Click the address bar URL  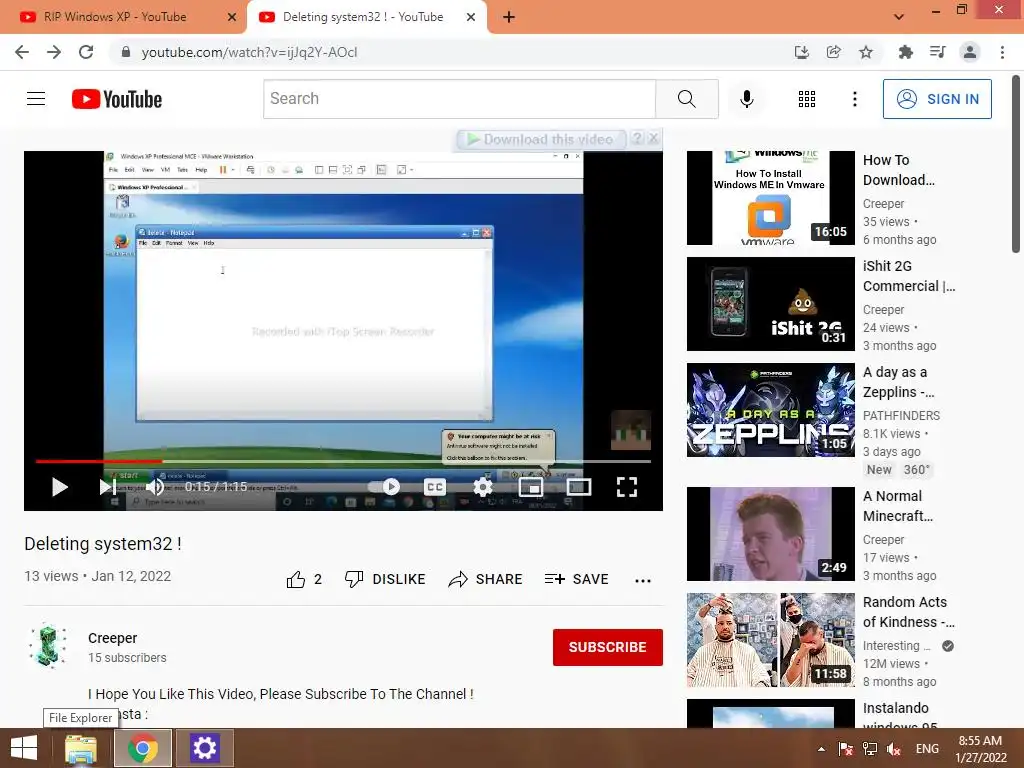[249, 52]
